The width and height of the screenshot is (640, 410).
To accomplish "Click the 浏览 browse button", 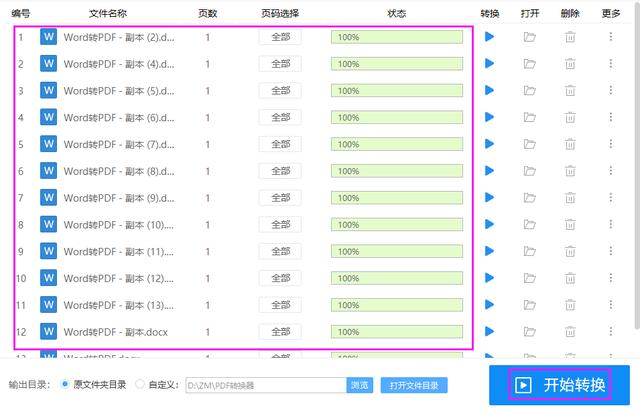I will click(360, 385).
